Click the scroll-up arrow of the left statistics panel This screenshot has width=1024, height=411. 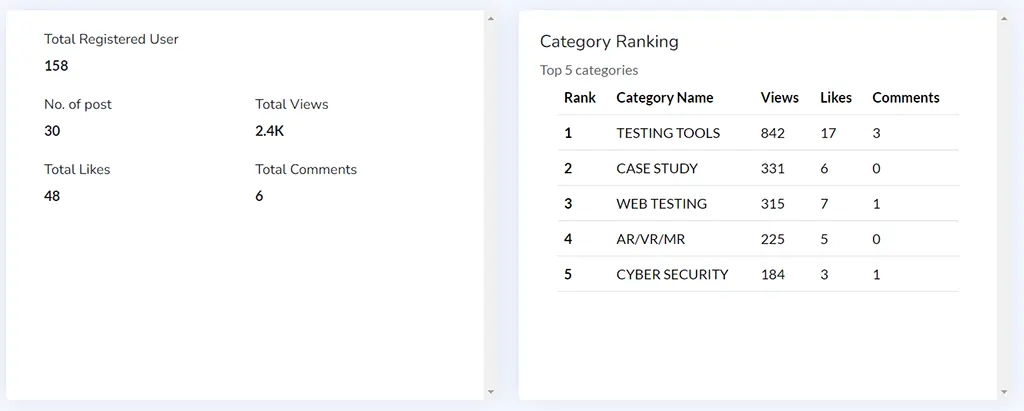point(491,19)
